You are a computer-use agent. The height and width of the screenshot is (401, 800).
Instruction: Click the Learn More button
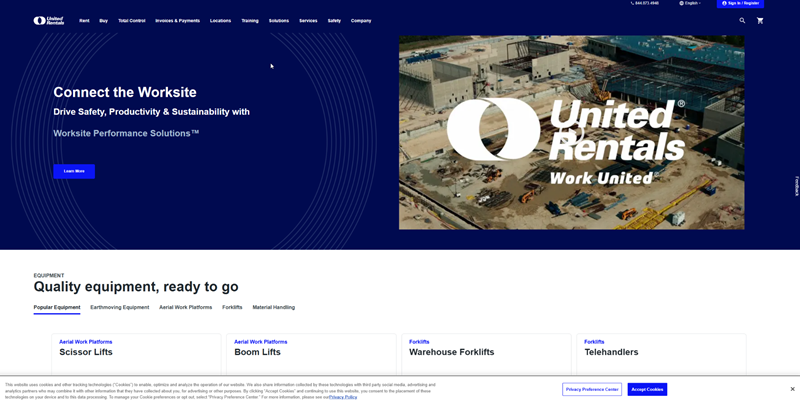point(74,171)
